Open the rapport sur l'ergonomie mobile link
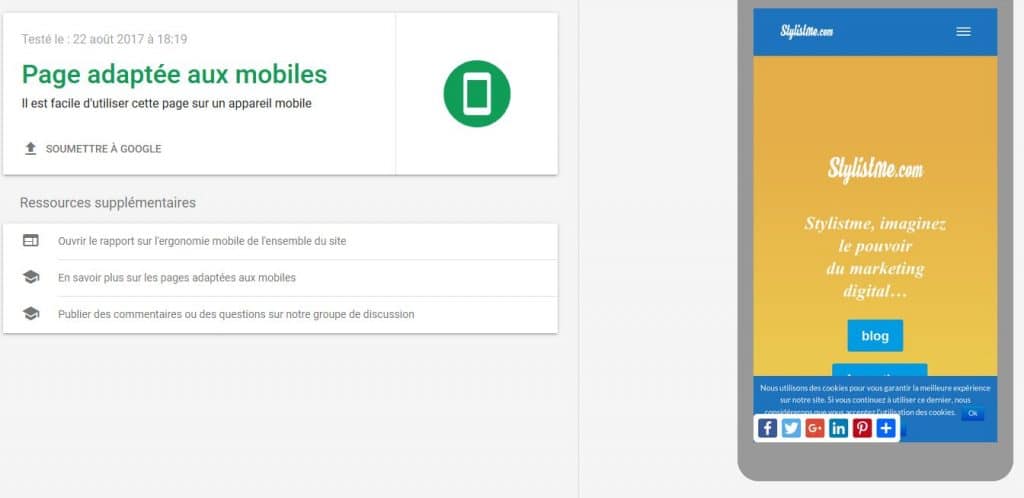This screenshot has width=1024, height=498. pyautogui.click(x=202, y=241)
